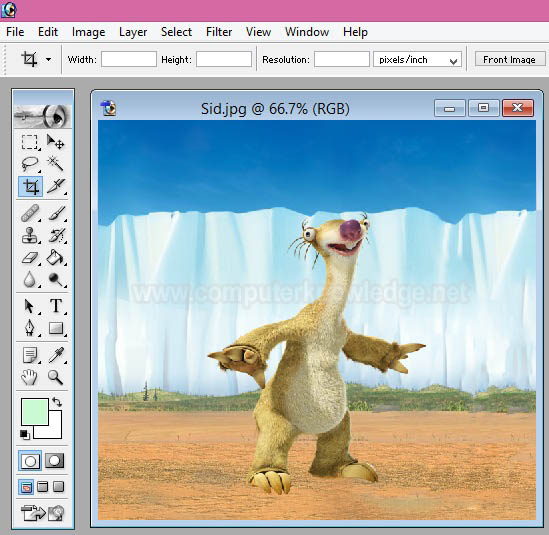This screenshot has width=549, height=535.
Task: Select the Slice tool
Action: point(56,187)
